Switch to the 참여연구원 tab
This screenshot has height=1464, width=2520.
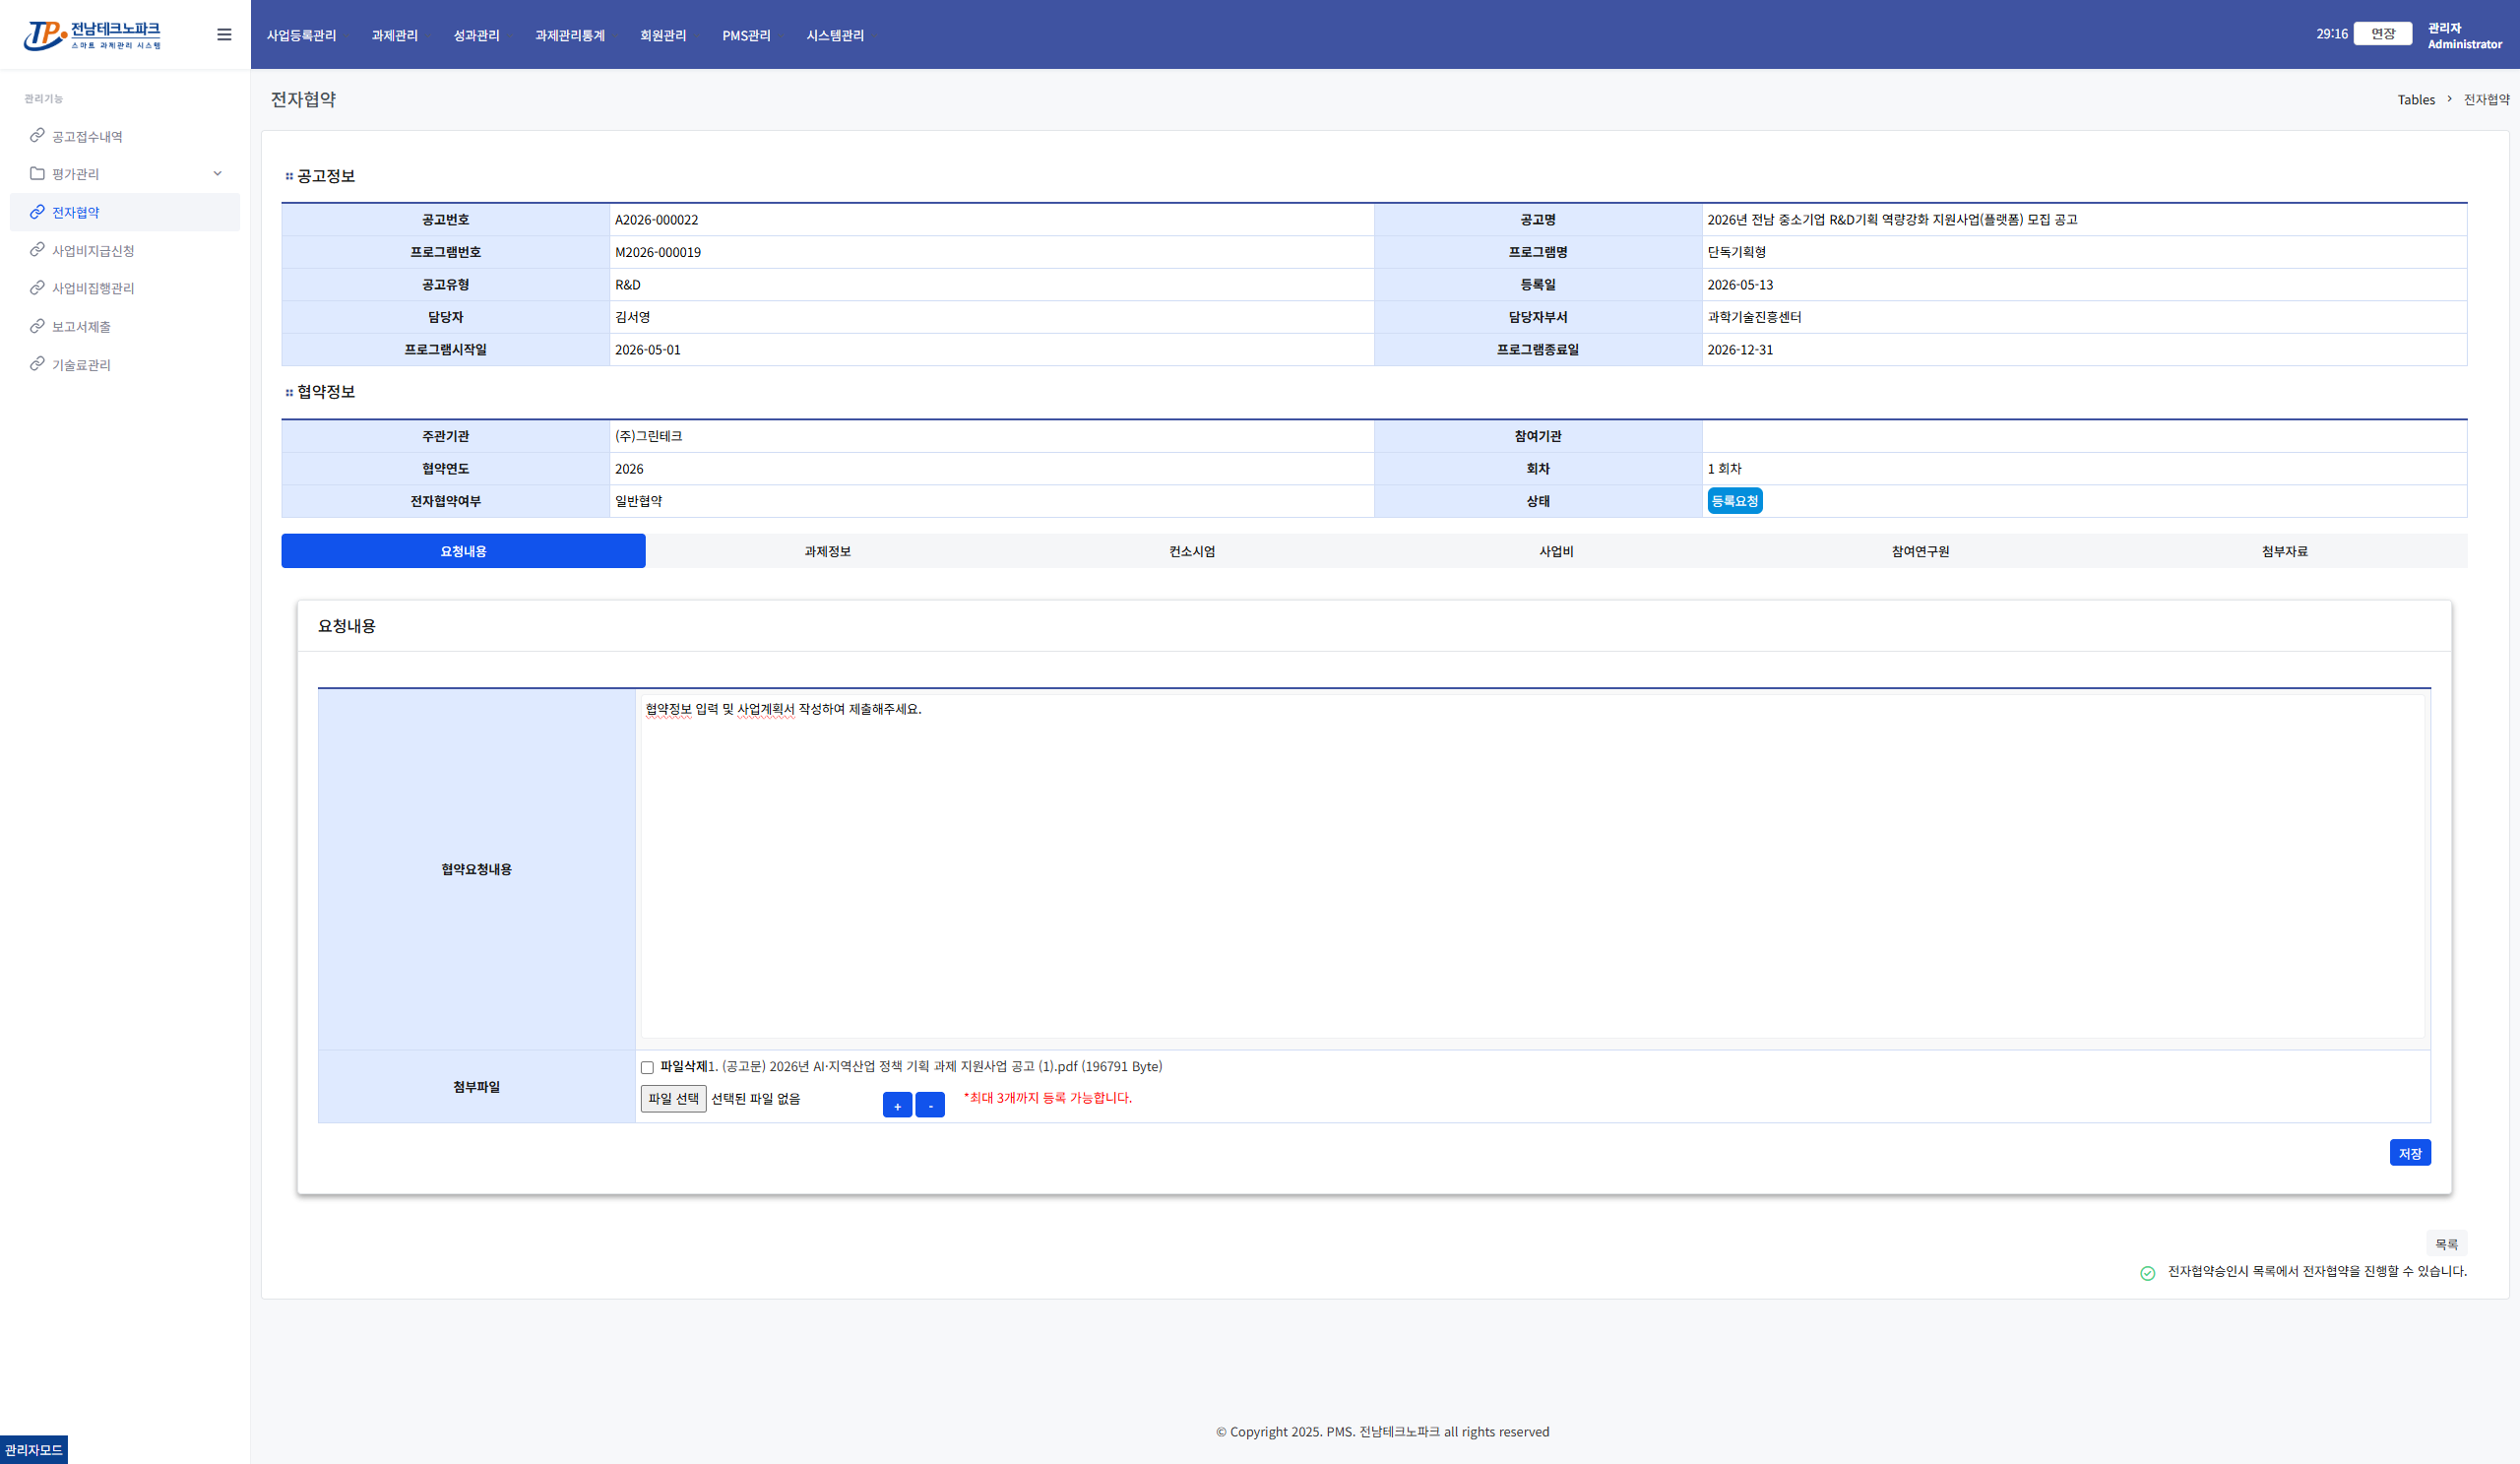[1920, 551]
